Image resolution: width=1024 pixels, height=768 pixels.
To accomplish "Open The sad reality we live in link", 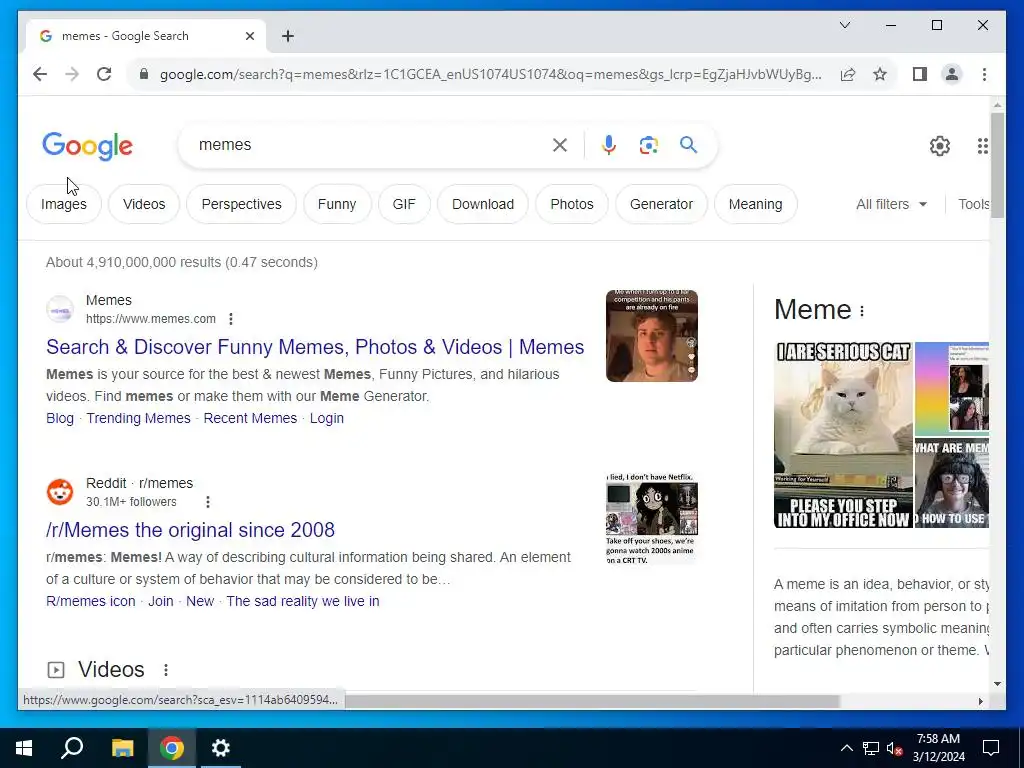I will (x=303, y=601).
